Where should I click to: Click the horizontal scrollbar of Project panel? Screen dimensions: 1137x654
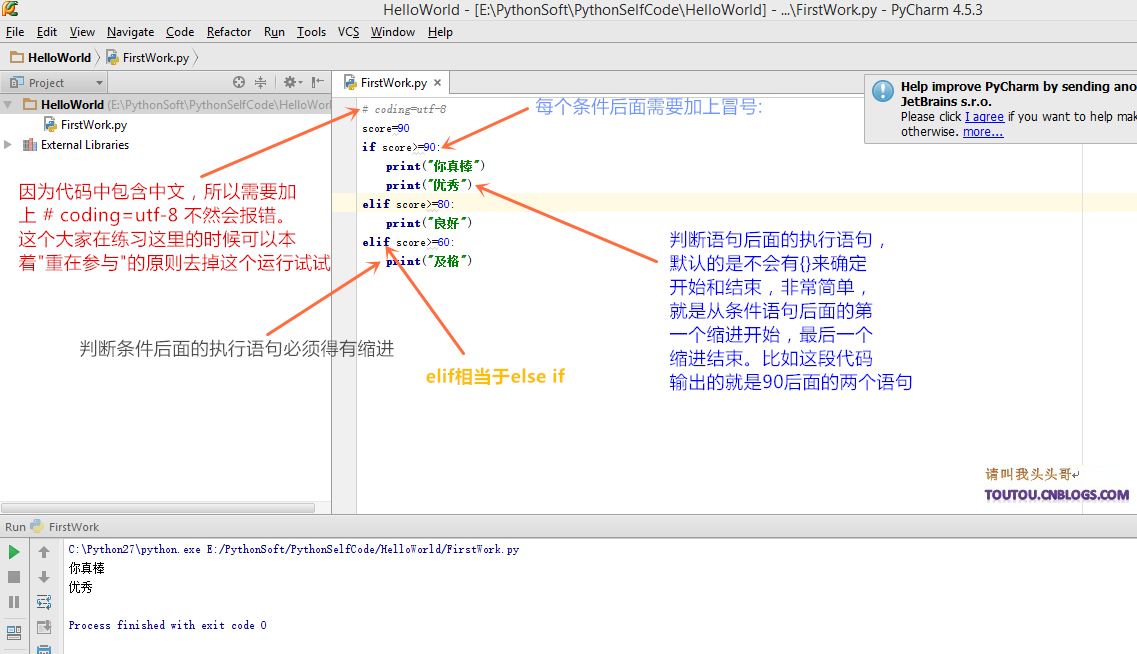coord(158,508)
